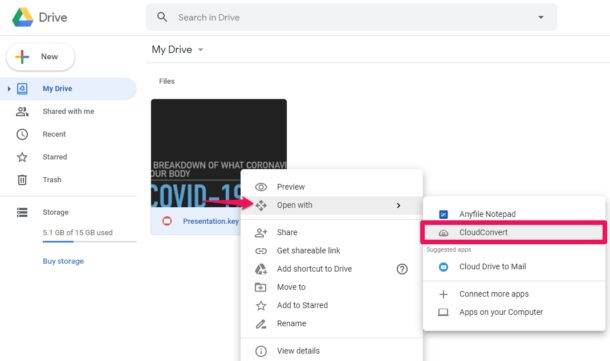Screen dimensions: 610x361
Task: Choose Move to in context menu
Action: coord(331,287)
